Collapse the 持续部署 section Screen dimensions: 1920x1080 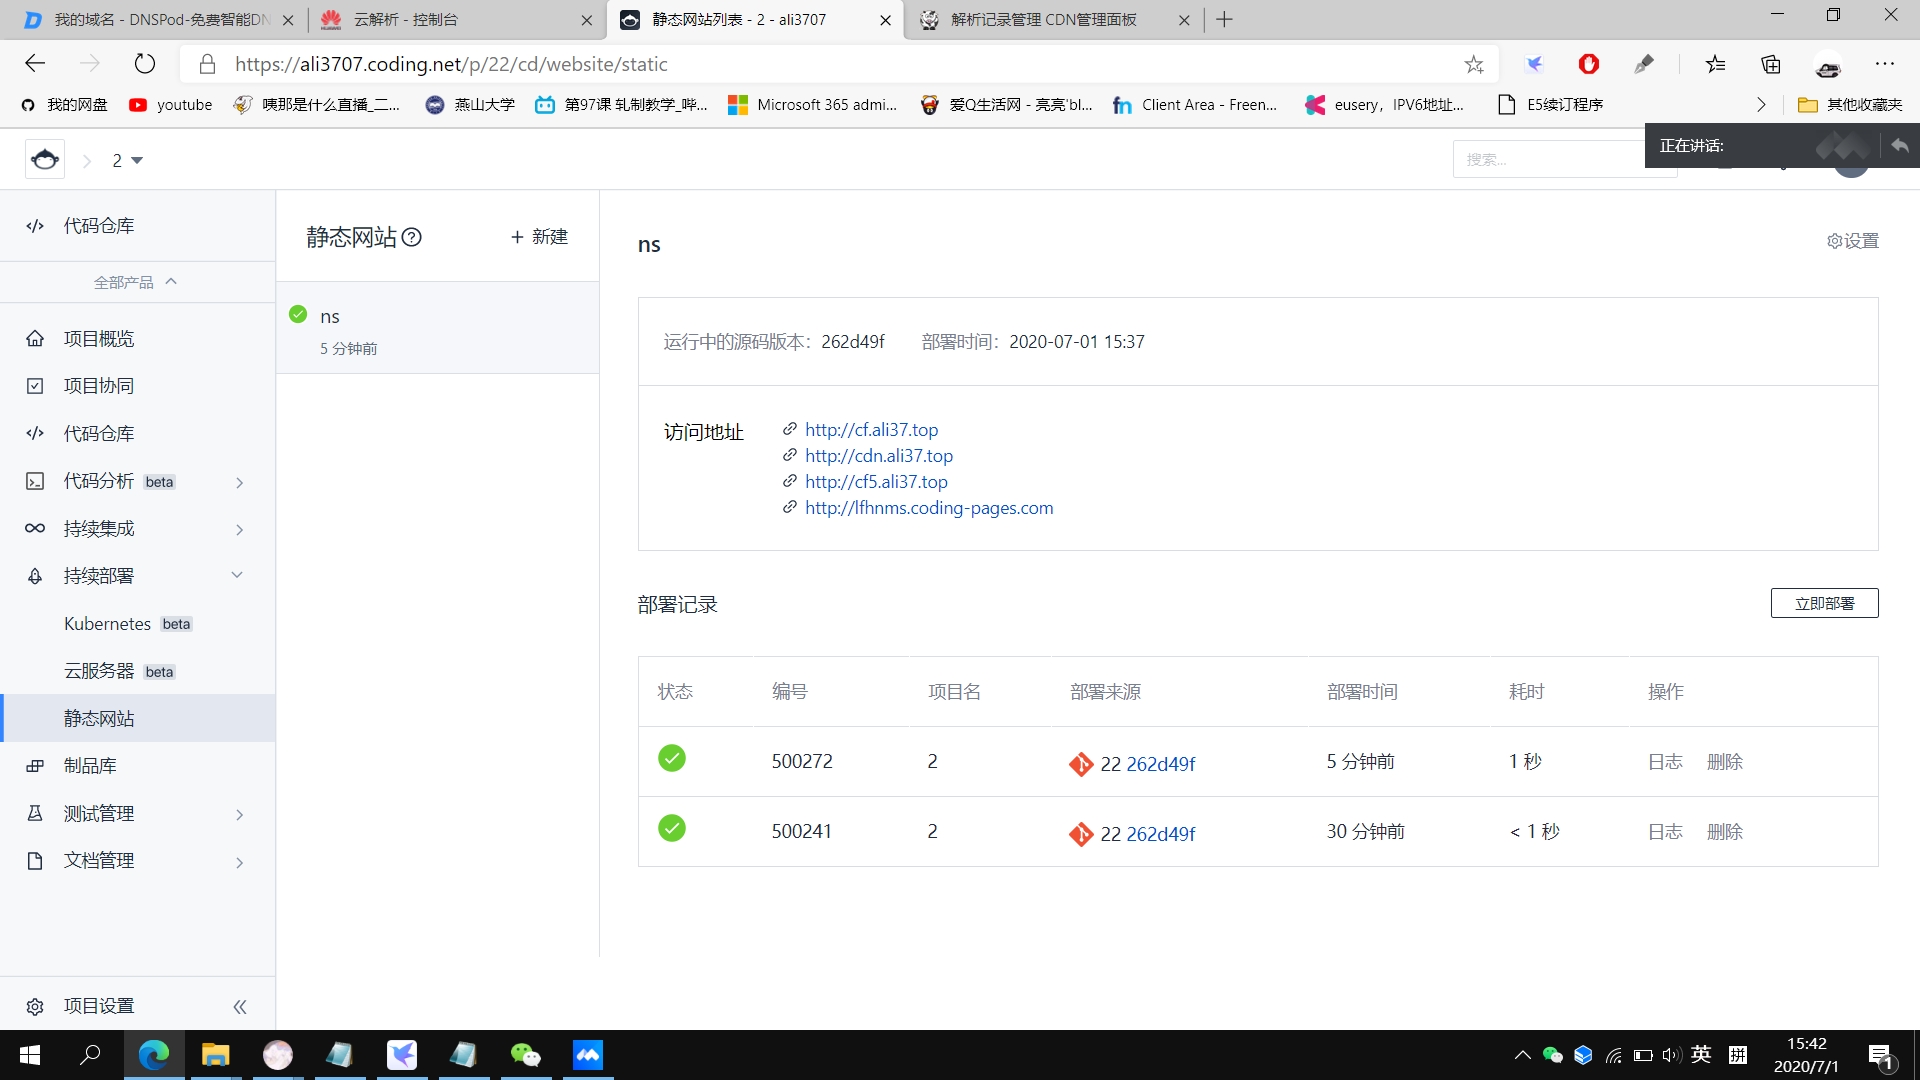tap(237, 575)
